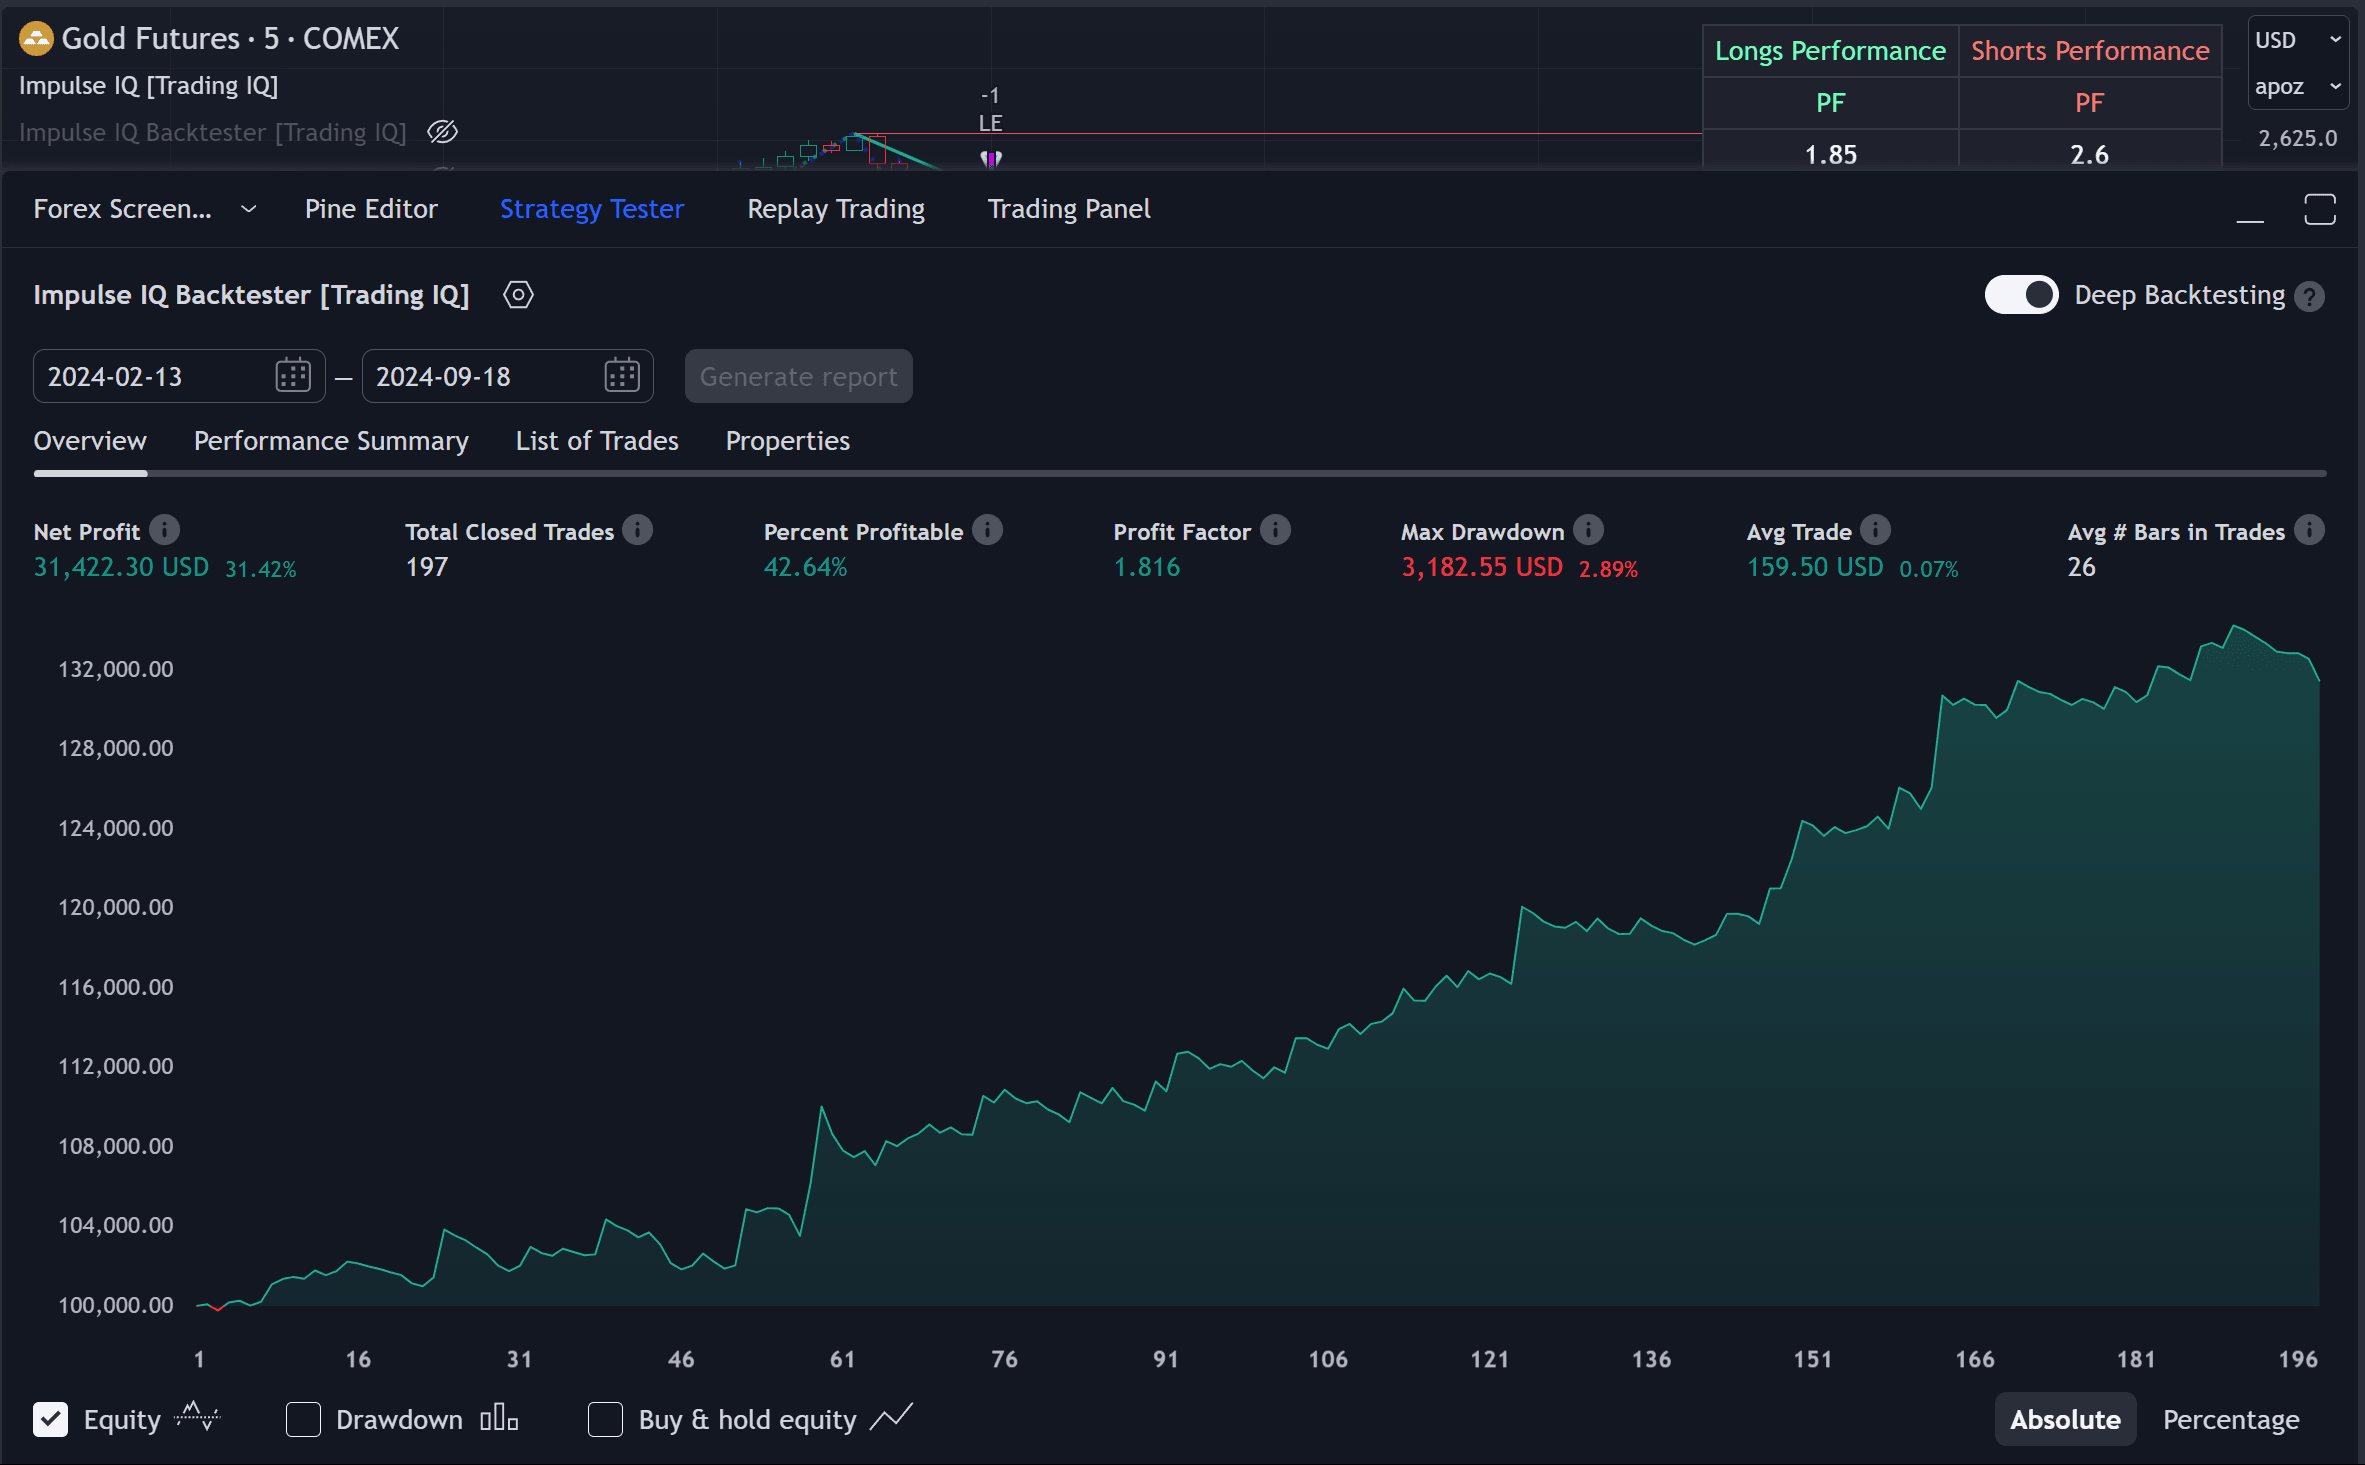Open calendar for start date 2024-02-13
2365x1465 pixels.
(x=293, y=376)
